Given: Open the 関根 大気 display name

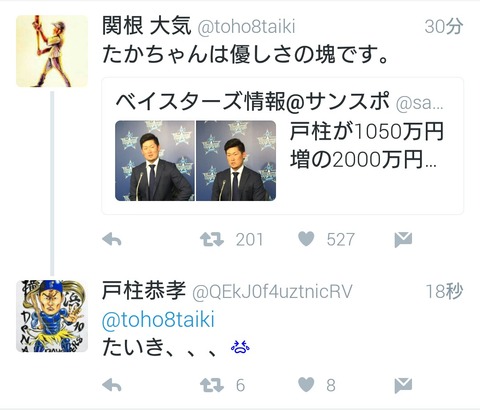Looking at the screenshot, I should point(147,26).
